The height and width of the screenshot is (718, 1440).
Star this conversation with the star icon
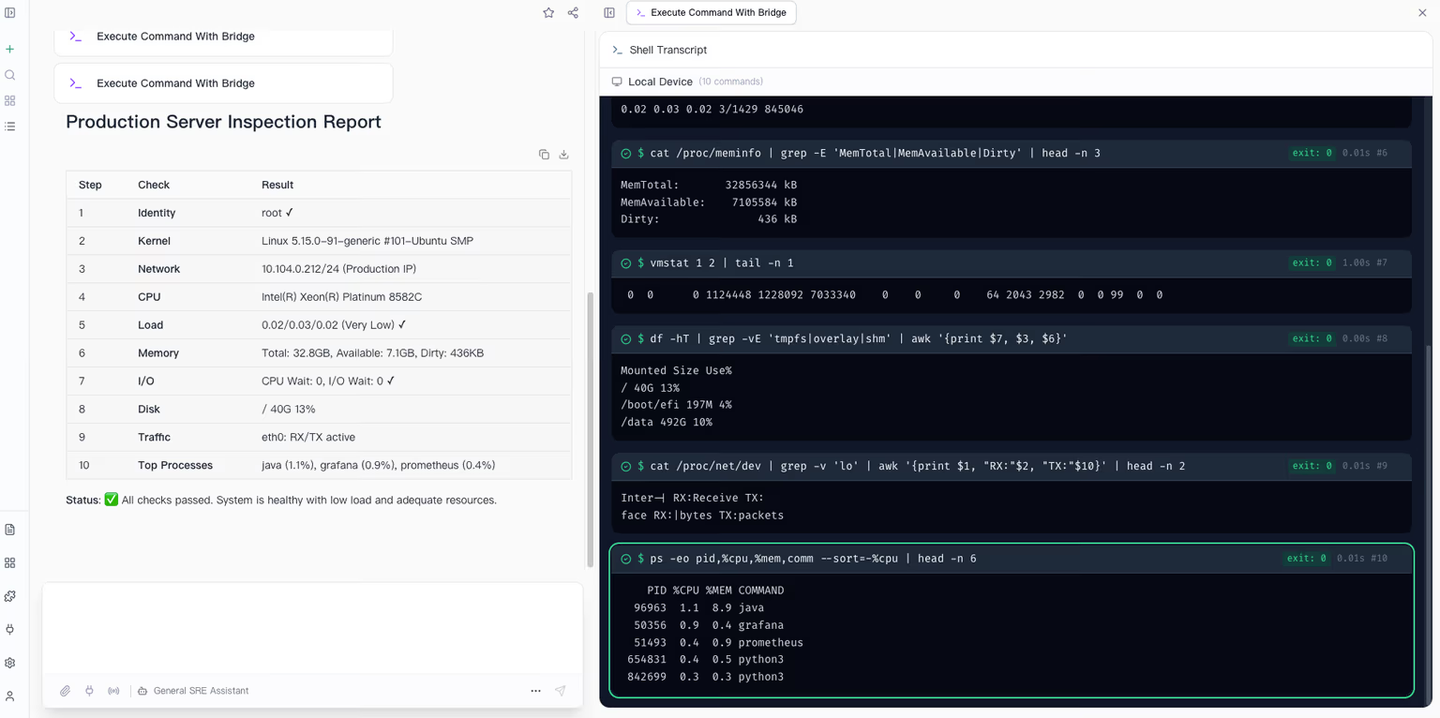pos(548,13)
